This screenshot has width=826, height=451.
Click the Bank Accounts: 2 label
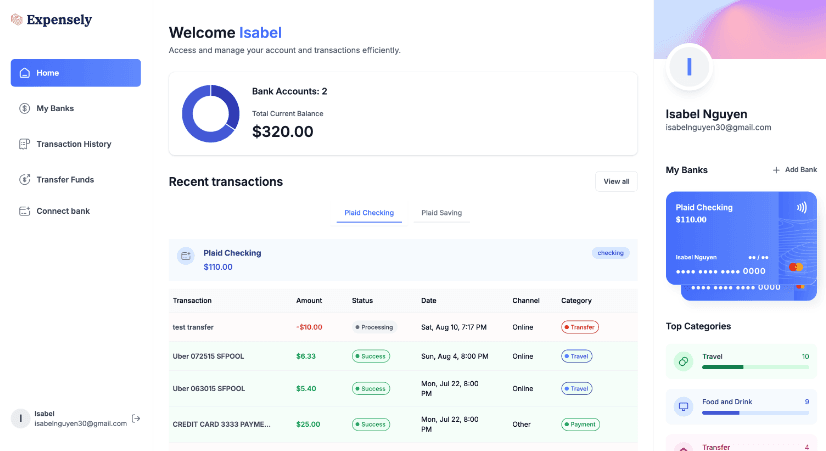pyautogui.click(x=290, y=91)
